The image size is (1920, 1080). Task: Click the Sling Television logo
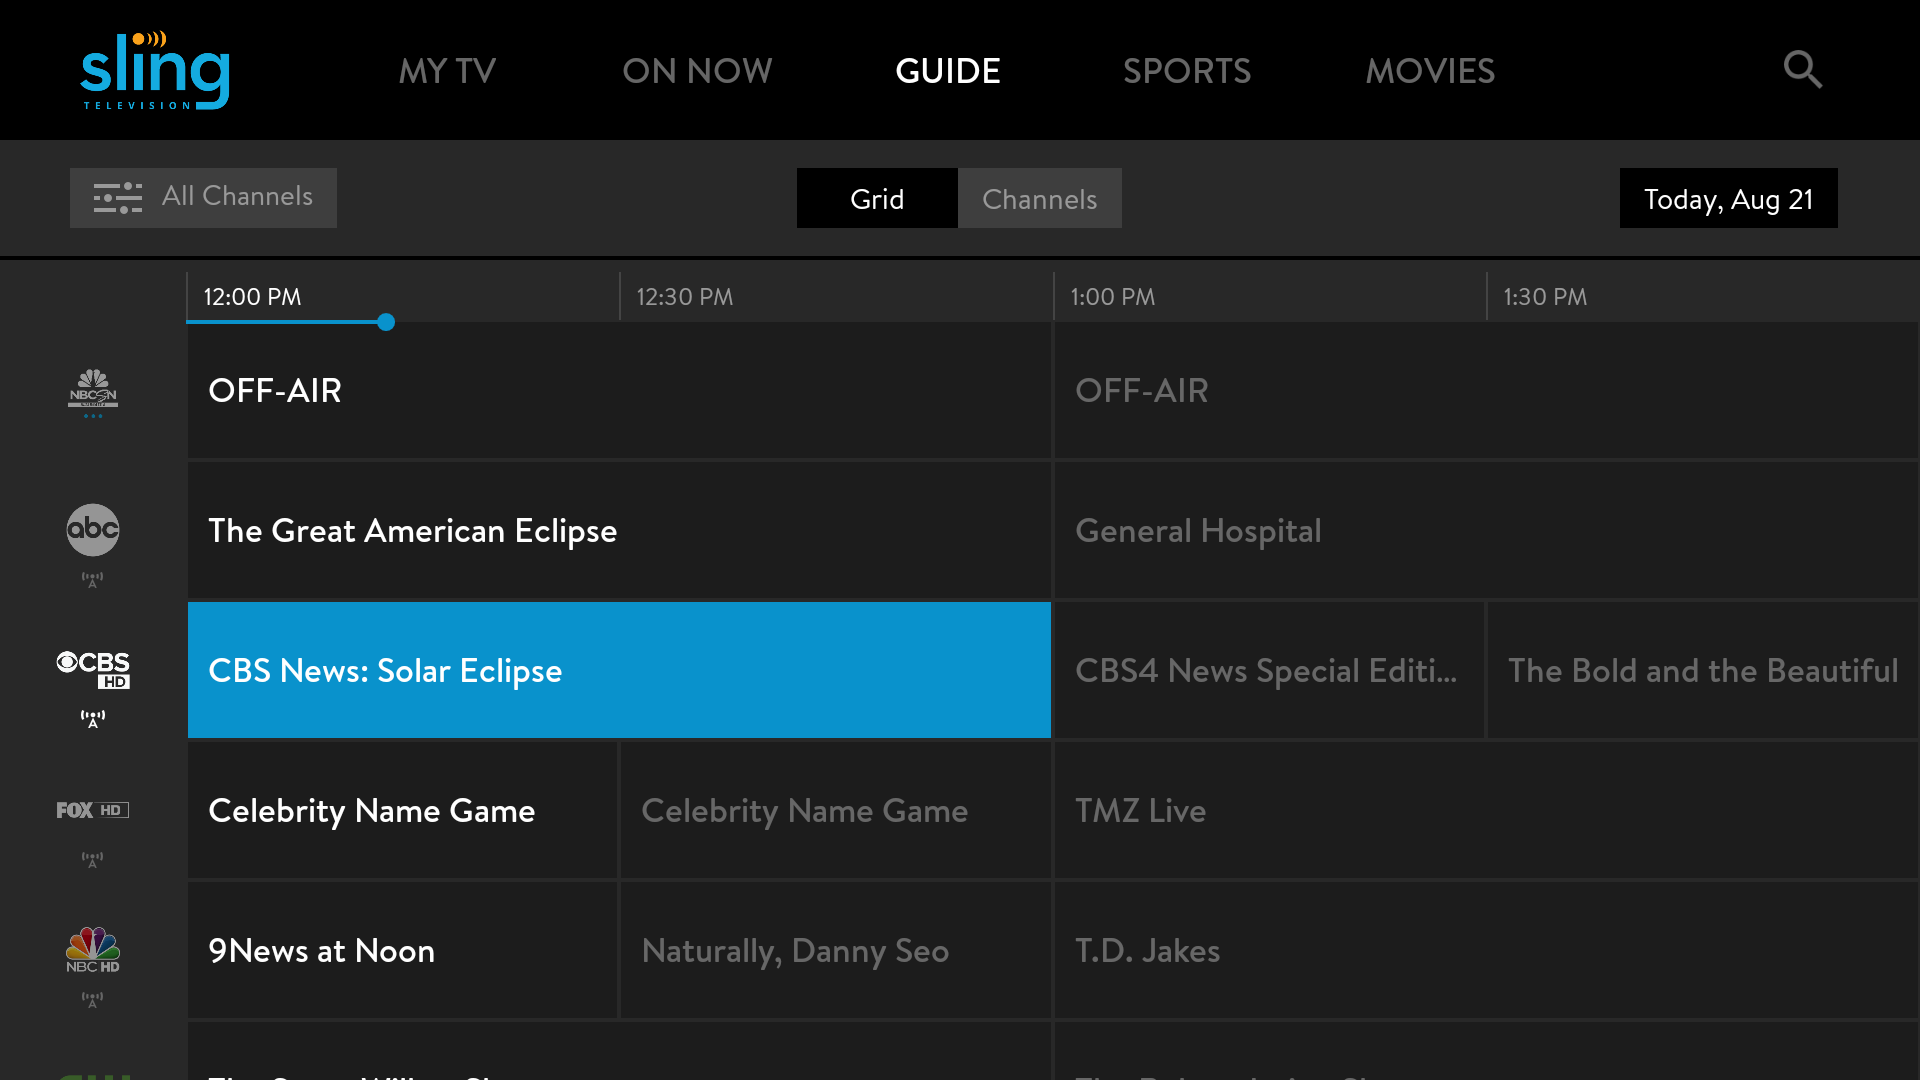155,70
